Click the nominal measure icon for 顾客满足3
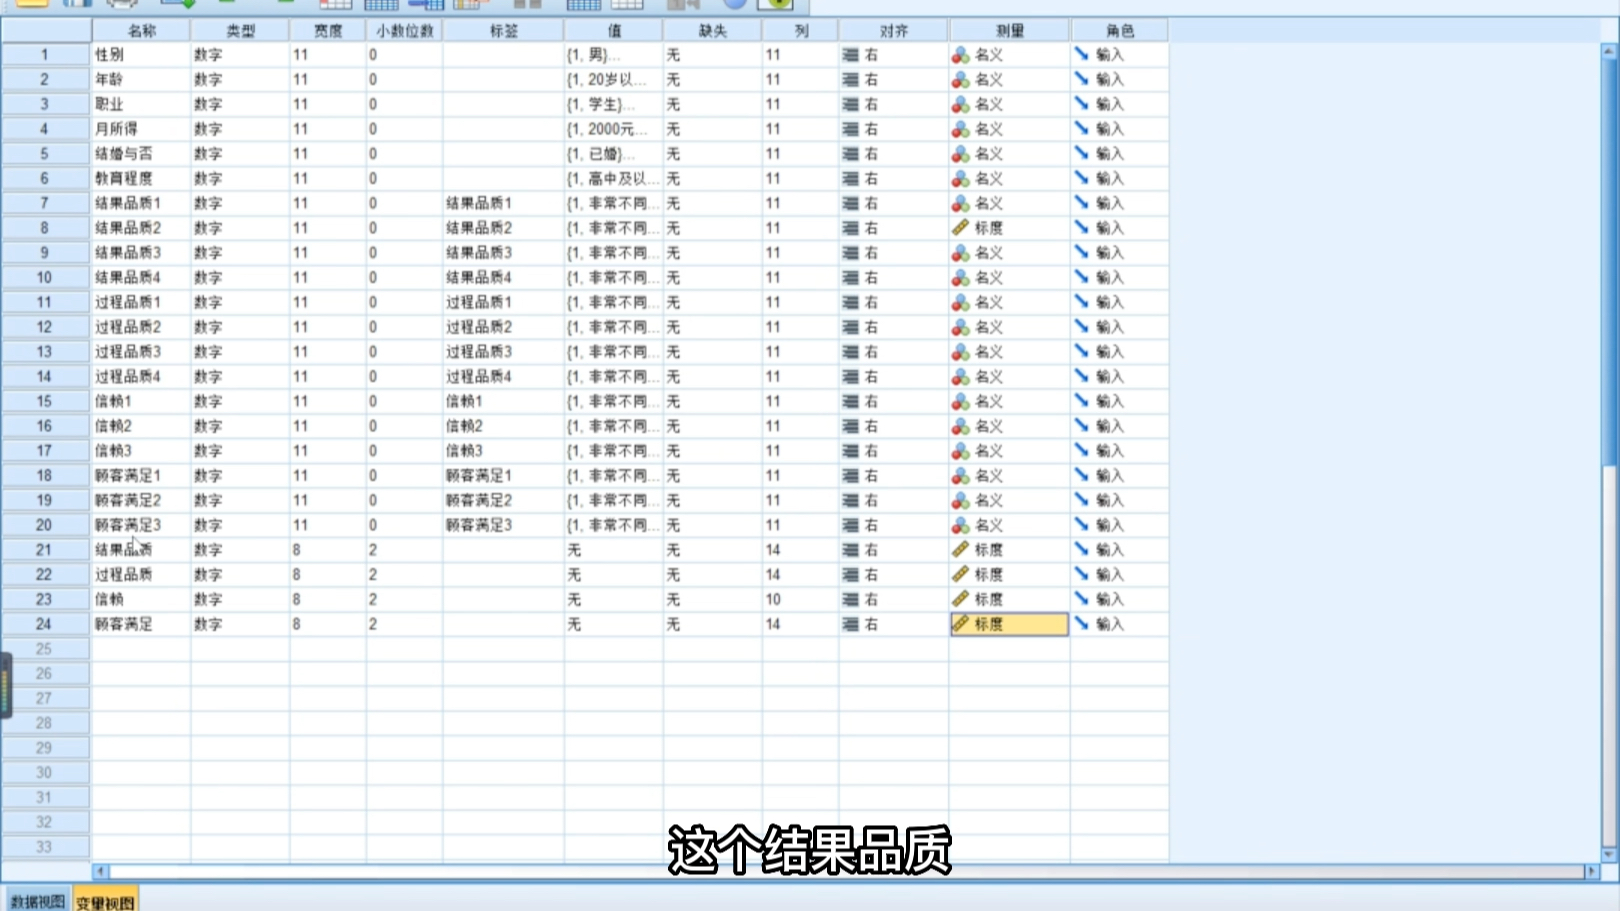Viewport: 1620px width, 911px height. (960, 525)
